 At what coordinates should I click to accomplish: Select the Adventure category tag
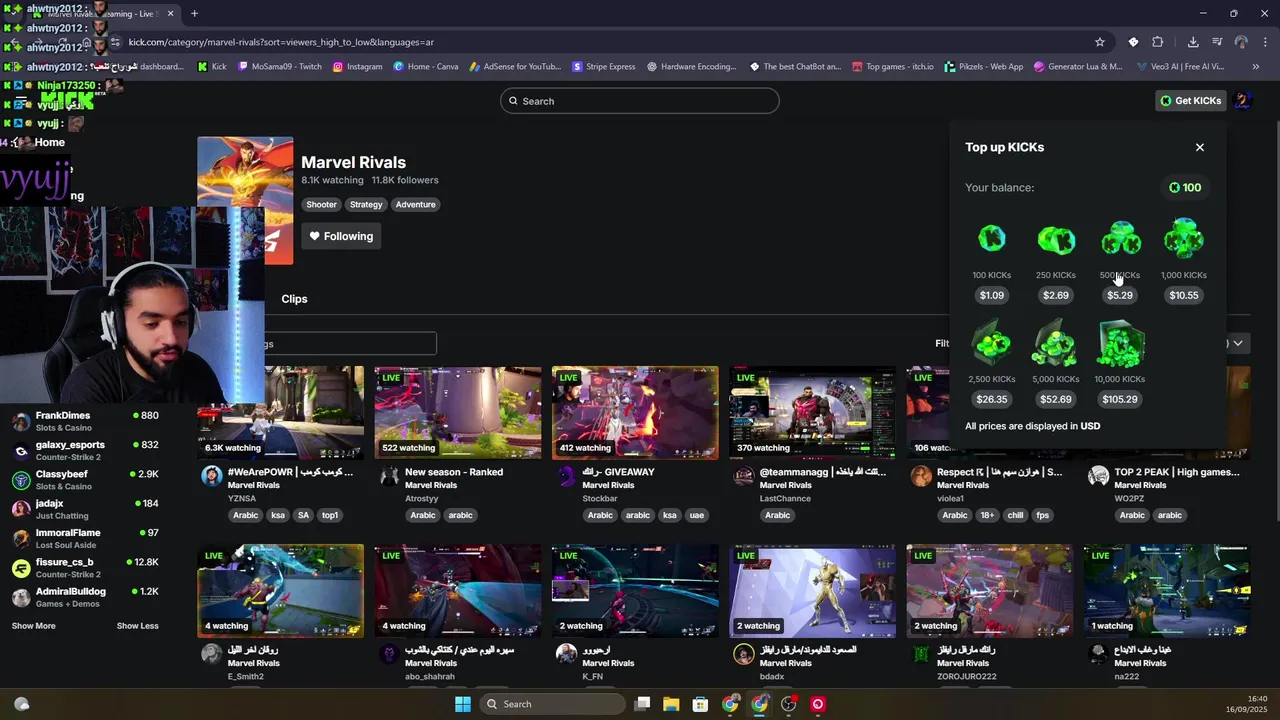pyautogui.click(x=415, y=204)
